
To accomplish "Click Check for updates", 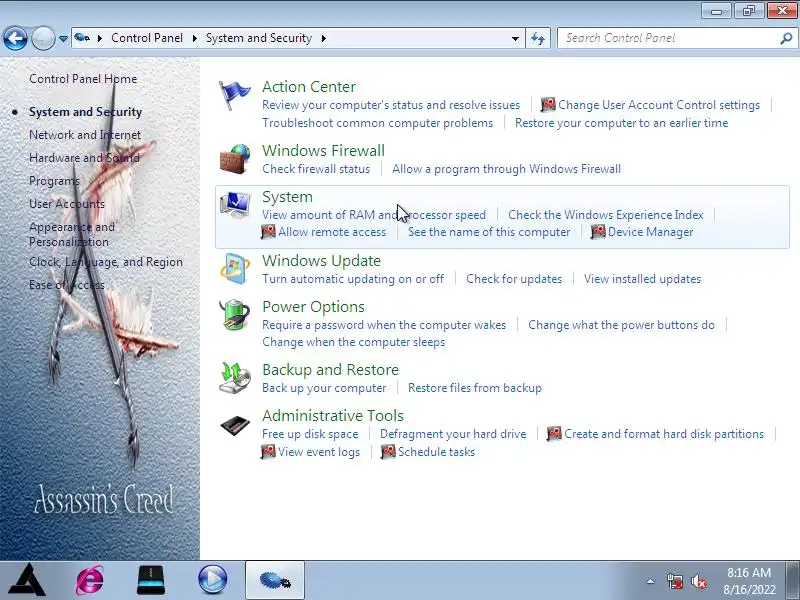I will (x=514, y=279).
